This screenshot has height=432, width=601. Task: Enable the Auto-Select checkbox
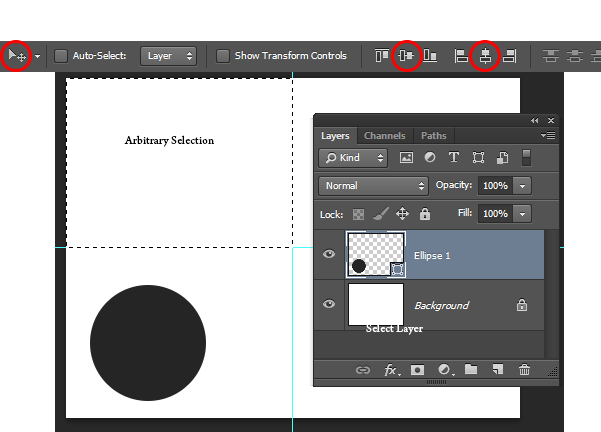[61, 56]
